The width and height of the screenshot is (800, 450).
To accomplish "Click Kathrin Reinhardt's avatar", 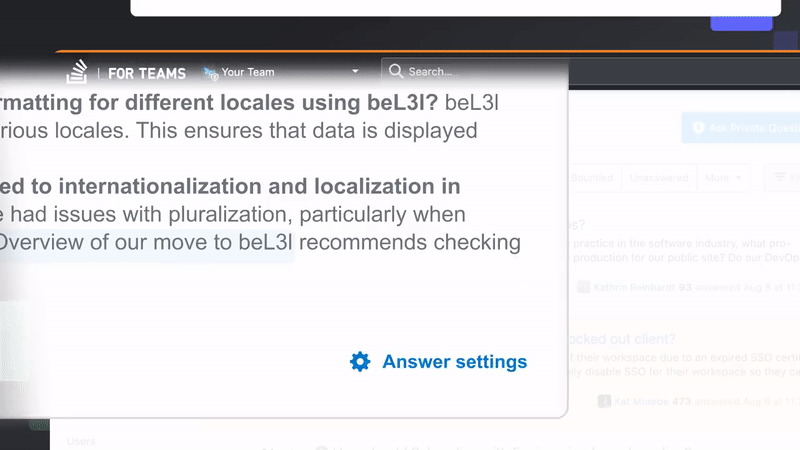I will (x=584, y=287).
